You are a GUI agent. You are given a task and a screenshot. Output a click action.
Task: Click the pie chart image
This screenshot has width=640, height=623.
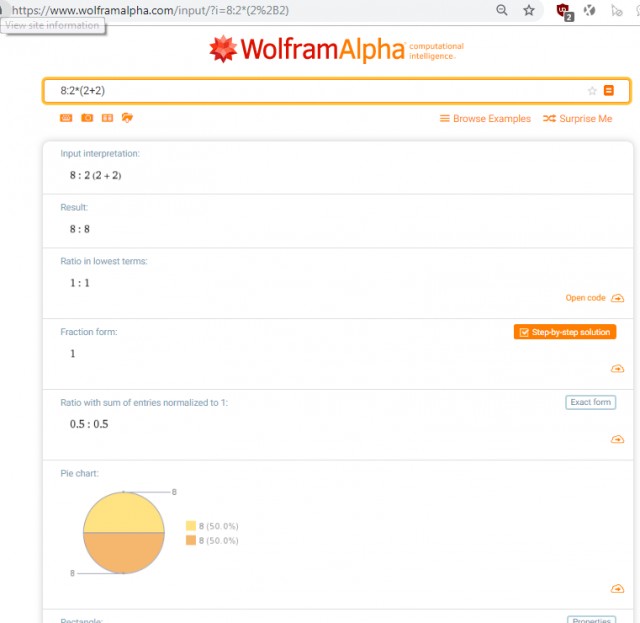pos(124,532)
